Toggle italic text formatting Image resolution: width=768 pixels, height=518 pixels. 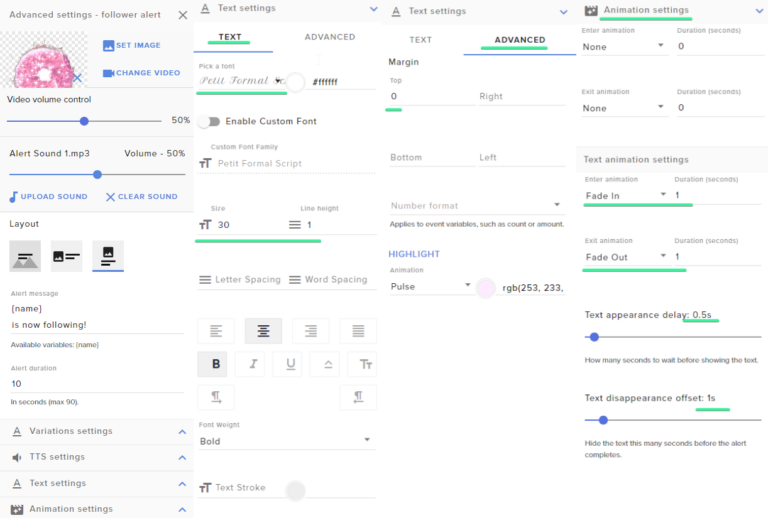[251, 365]
